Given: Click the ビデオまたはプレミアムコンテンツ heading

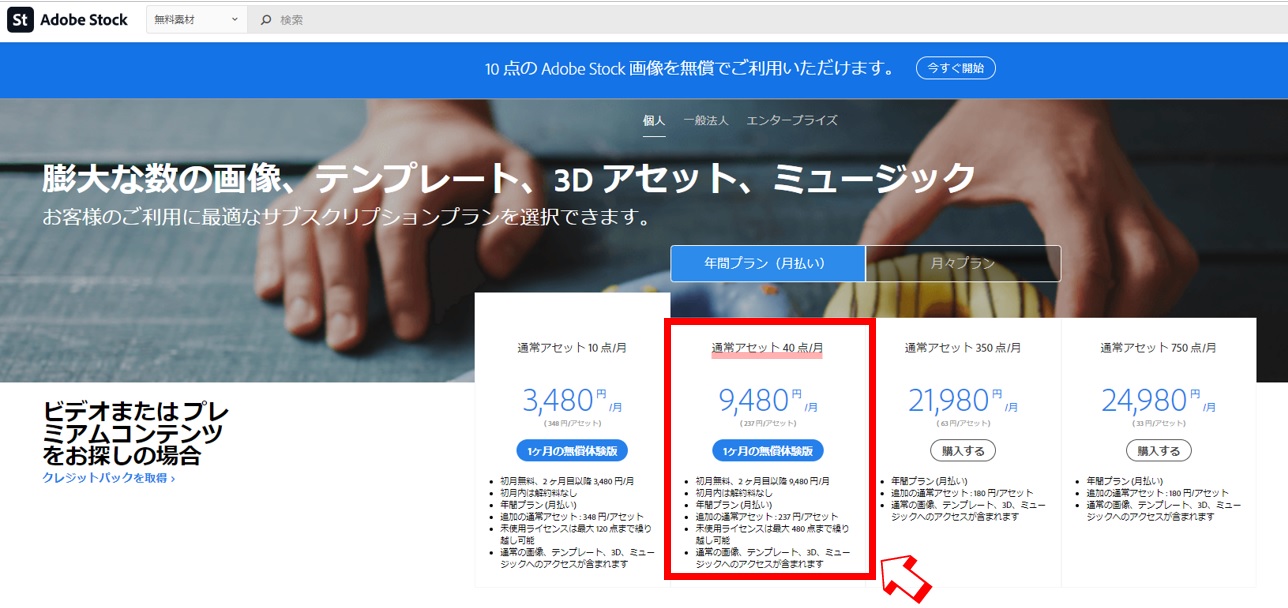Looking at the screenshot, I should (136, 433).
